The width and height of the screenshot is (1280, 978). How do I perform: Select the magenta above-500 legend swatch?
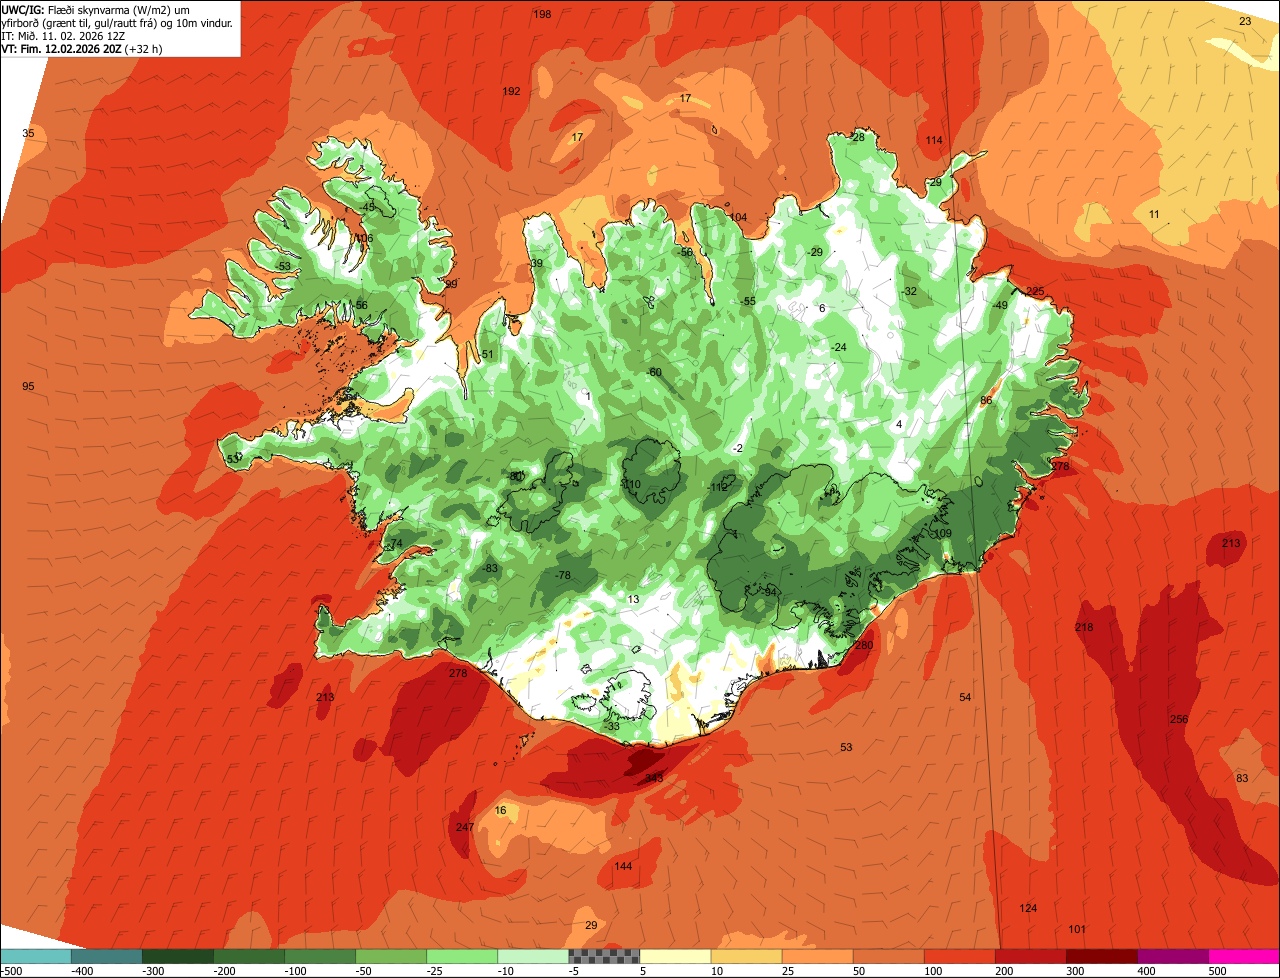[x=1244, y=956]
